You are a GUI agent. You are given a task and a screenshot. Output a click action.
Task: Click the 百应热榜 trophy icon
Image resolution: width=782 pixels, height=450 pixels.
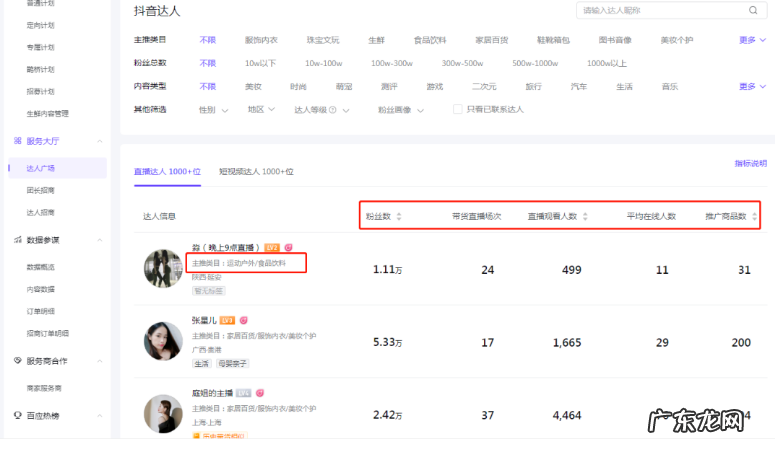coord(17,416)
